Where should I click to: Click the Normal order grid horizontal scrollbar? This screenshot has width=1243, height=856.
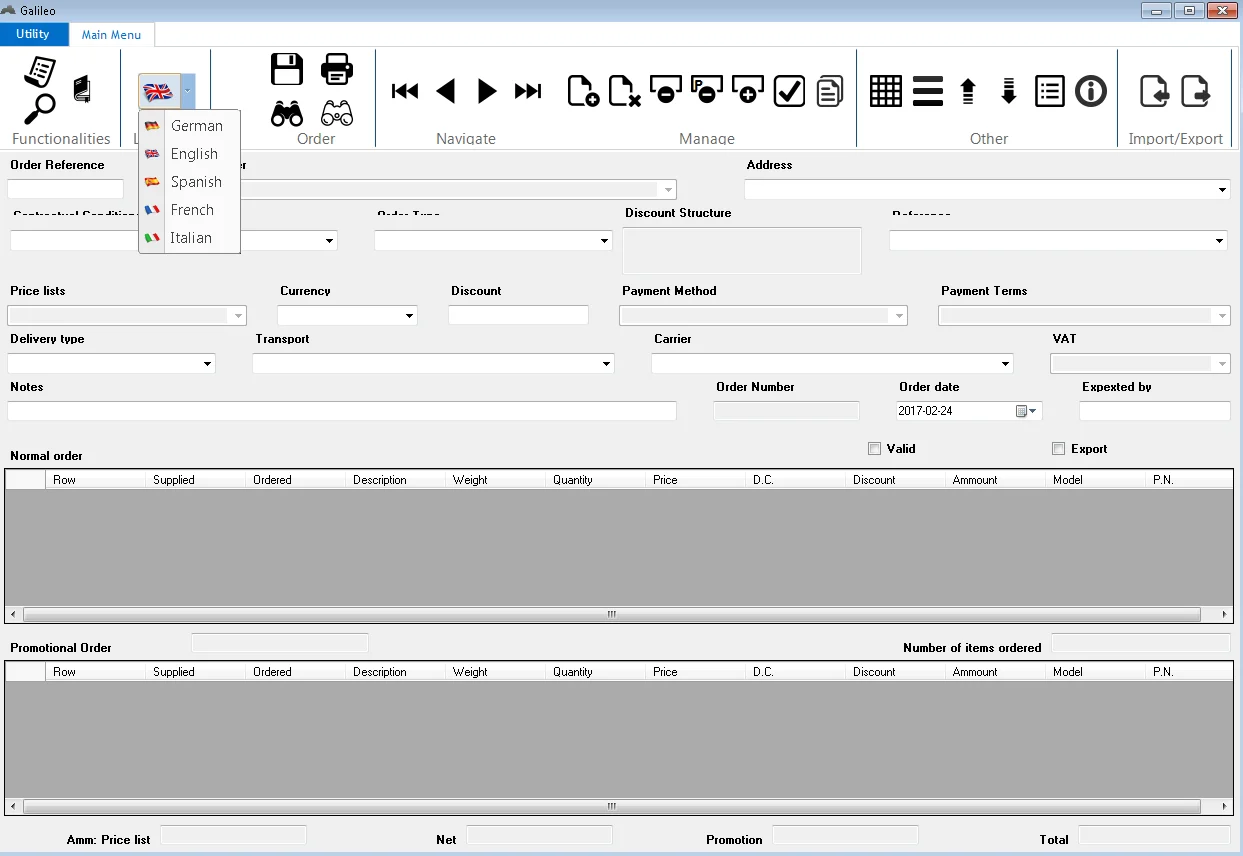click(611, 614)
